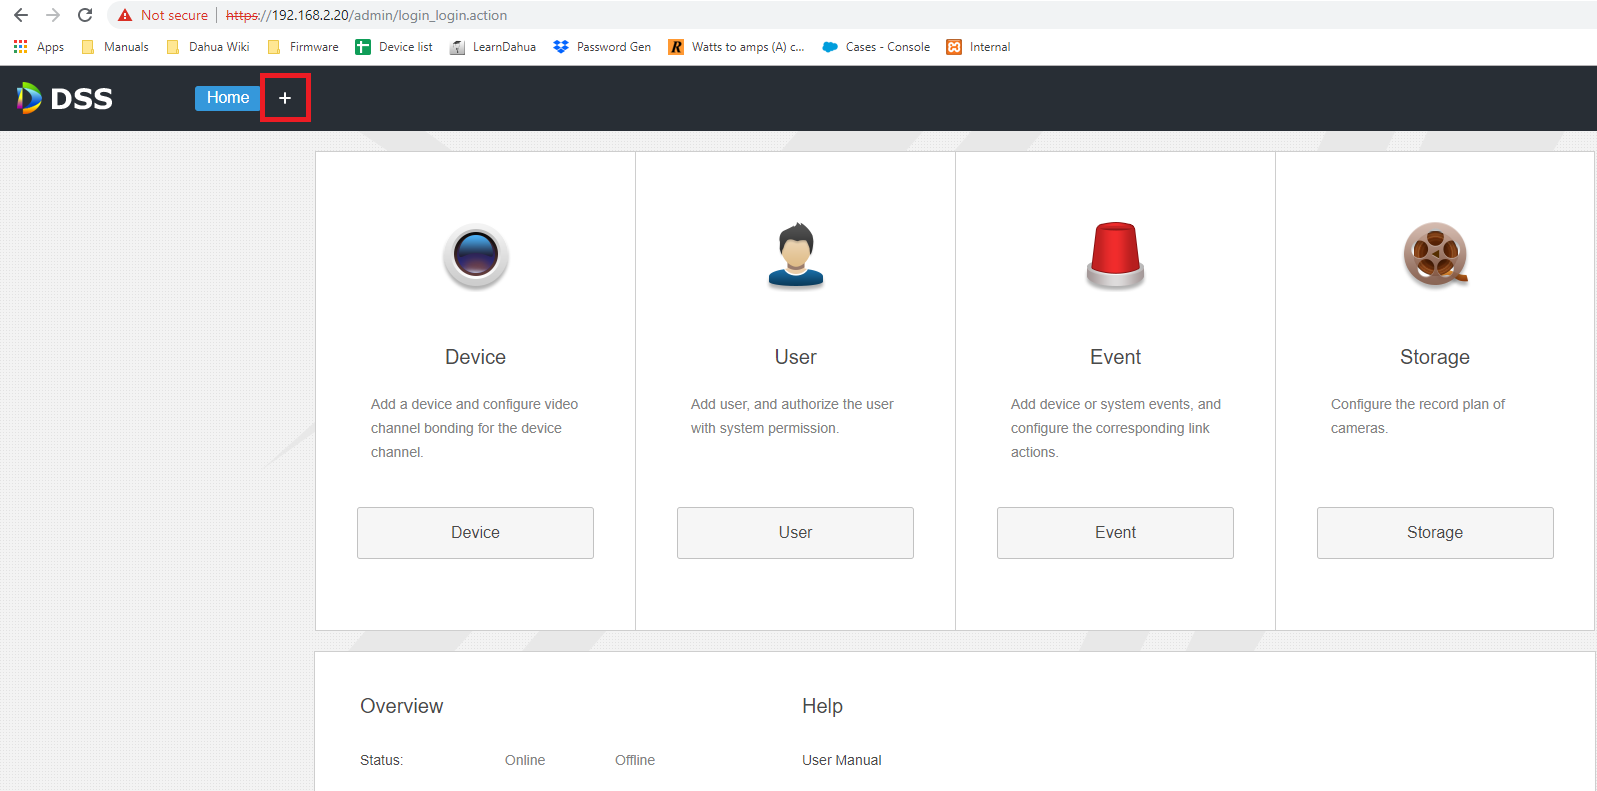Open the User Manual link
The image size is (1597, 791).
[842, 760]
